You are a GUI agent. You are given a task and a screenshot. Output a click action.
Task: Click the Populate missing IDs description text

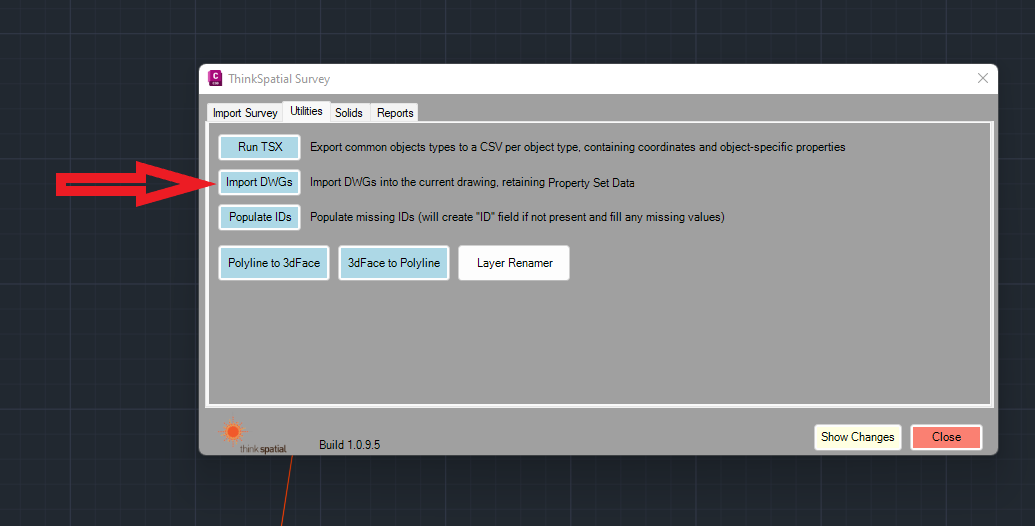[x=517, y=217]
